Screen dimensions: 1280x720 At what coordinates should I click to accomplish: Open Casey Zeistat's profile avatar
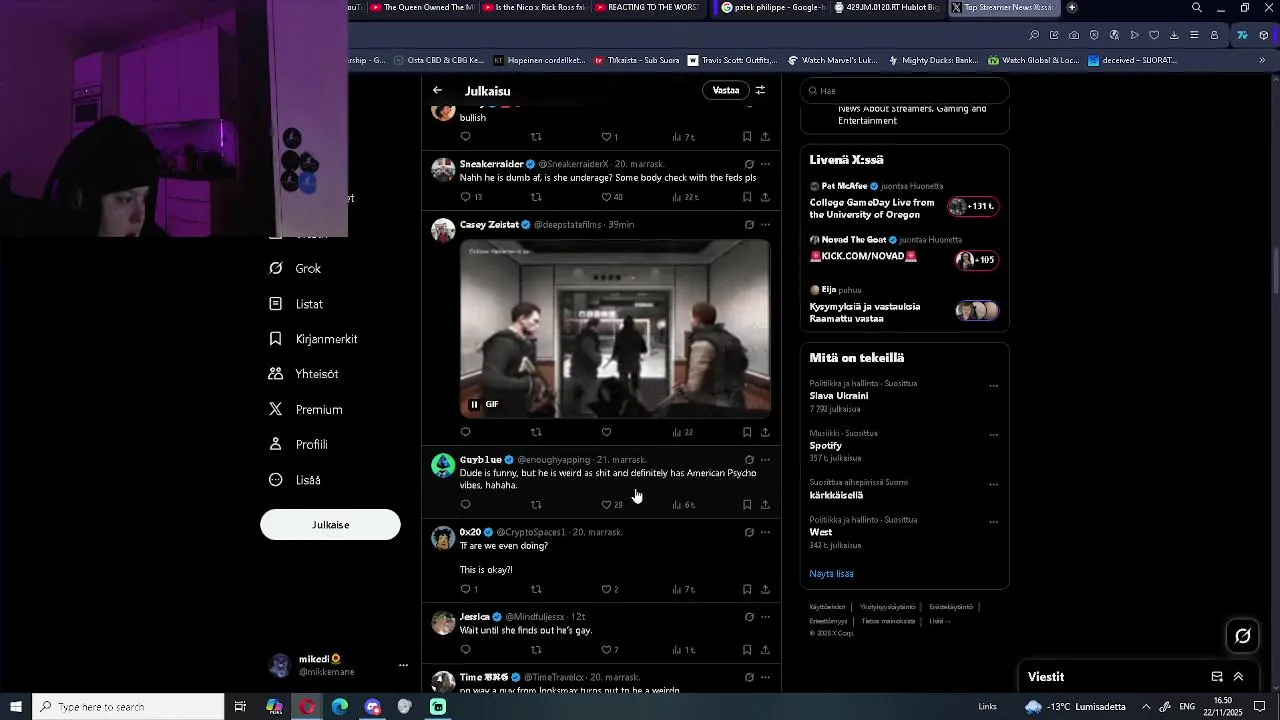click(443, 231)
